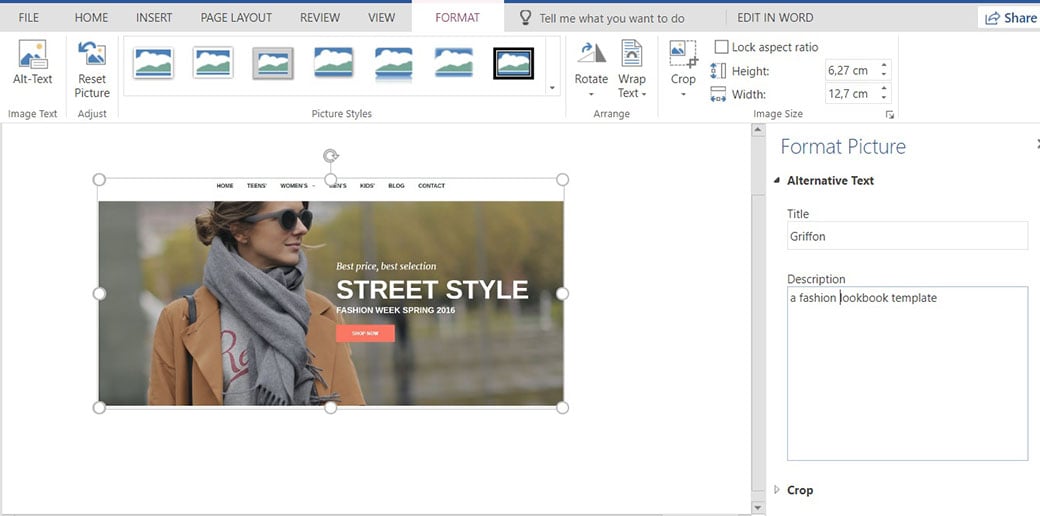
Task: Collapse the Alternative Text section
Action: click(x=830, y=181)
